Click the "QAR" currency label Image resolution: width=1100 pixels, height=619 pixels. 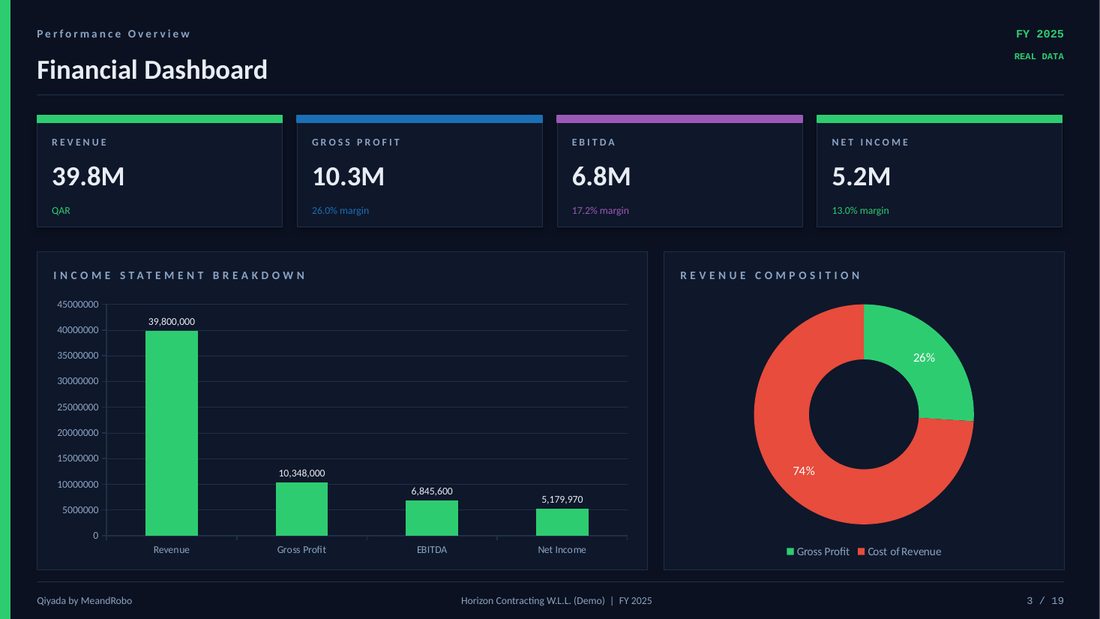pyautogui.click(x=60, y=211)
